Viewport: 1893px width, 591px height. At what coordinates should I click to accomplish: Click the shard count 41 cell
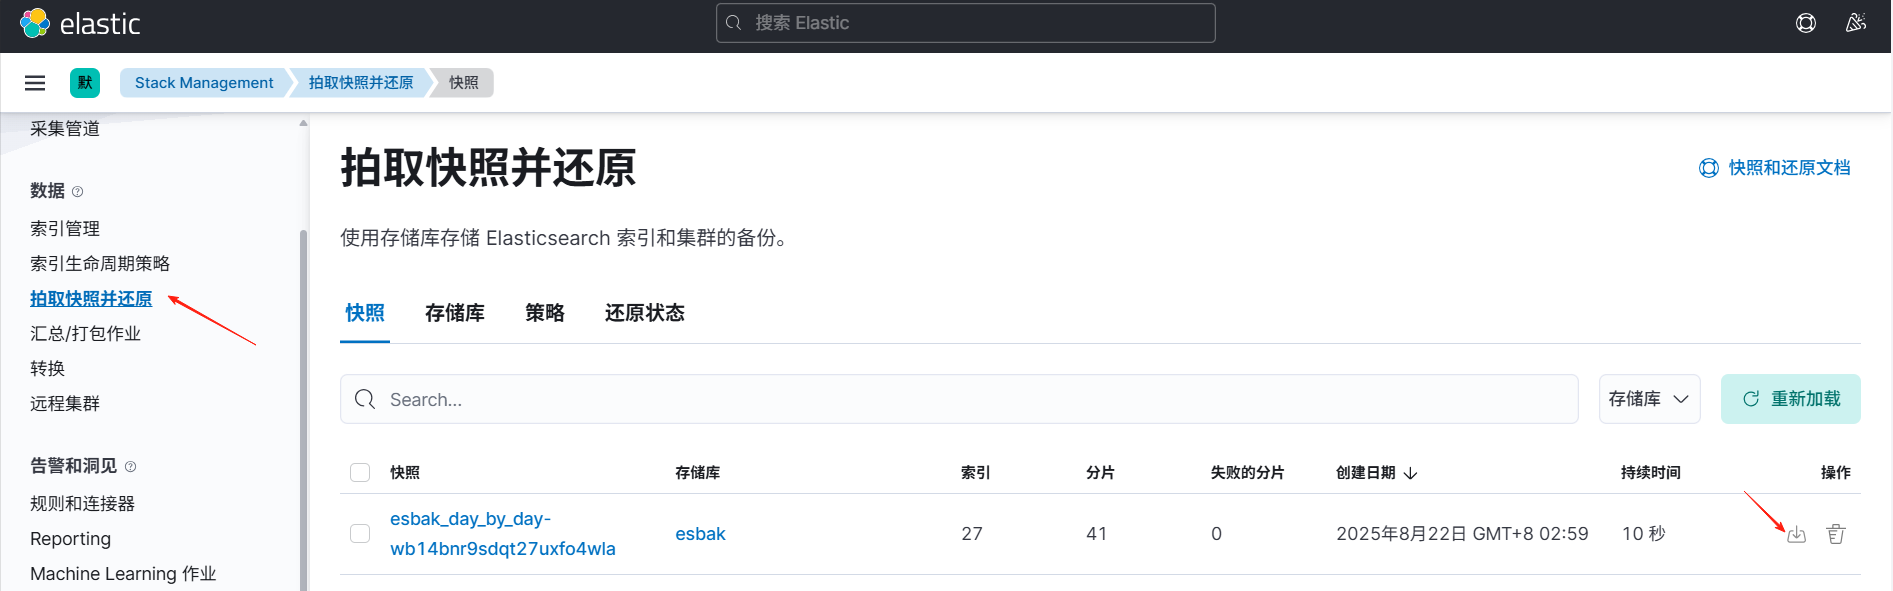[x=1096, y=534]
